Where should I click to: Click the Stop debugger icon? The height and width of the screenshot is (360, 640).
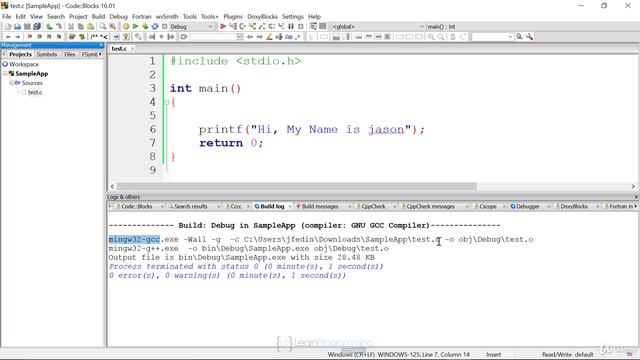(x=301, y=27)
